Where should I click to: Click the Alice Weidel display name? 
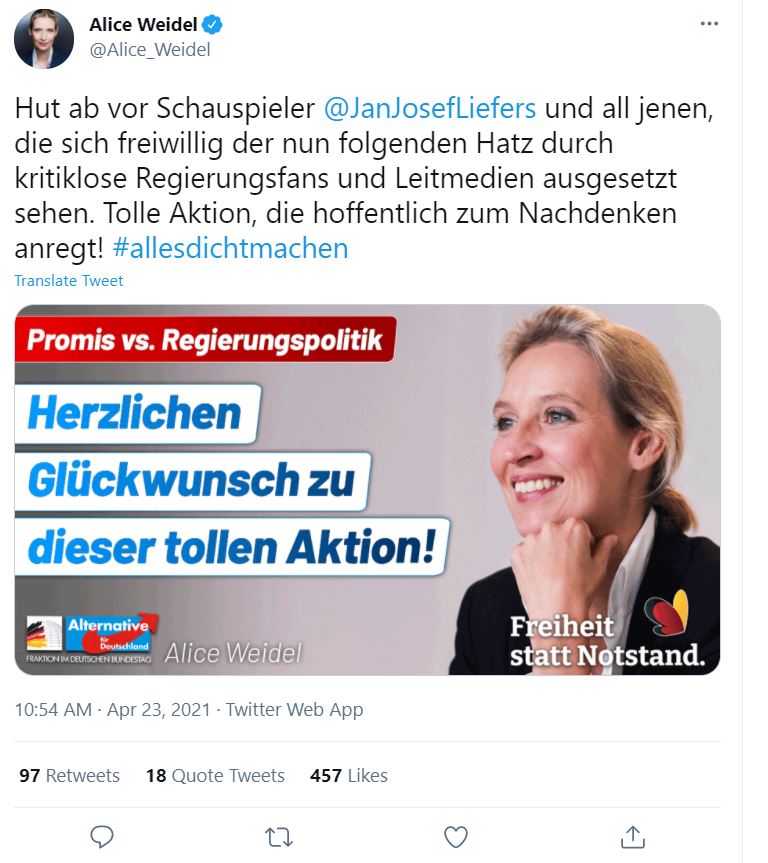(143, 25)
